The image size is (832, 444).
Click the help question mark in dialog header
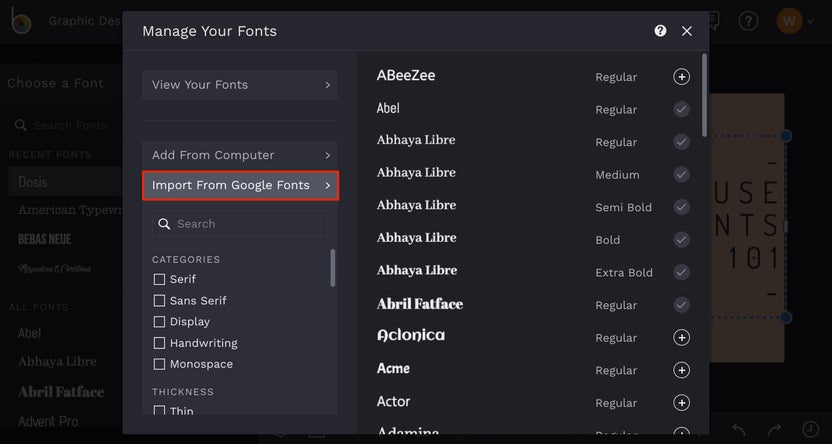660,31
